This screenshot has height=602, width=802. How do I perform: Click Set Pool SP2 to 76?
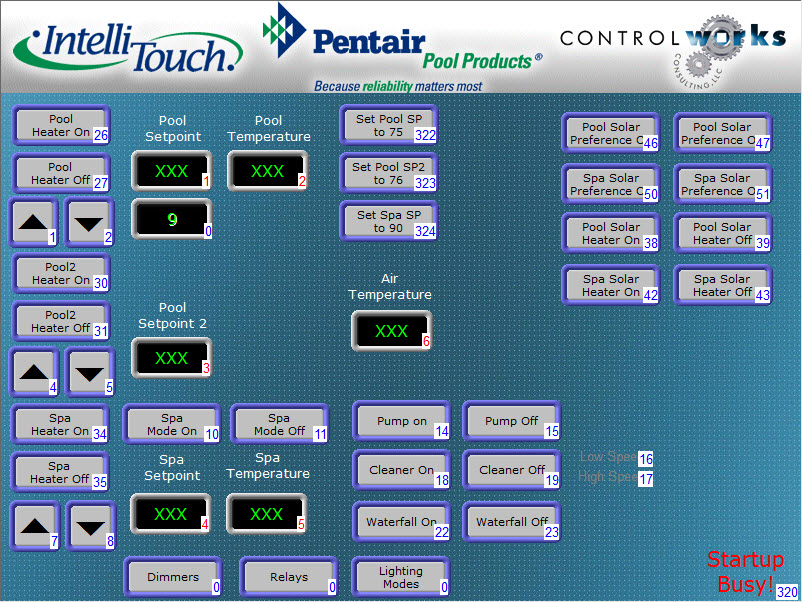[x=389, y=173]
